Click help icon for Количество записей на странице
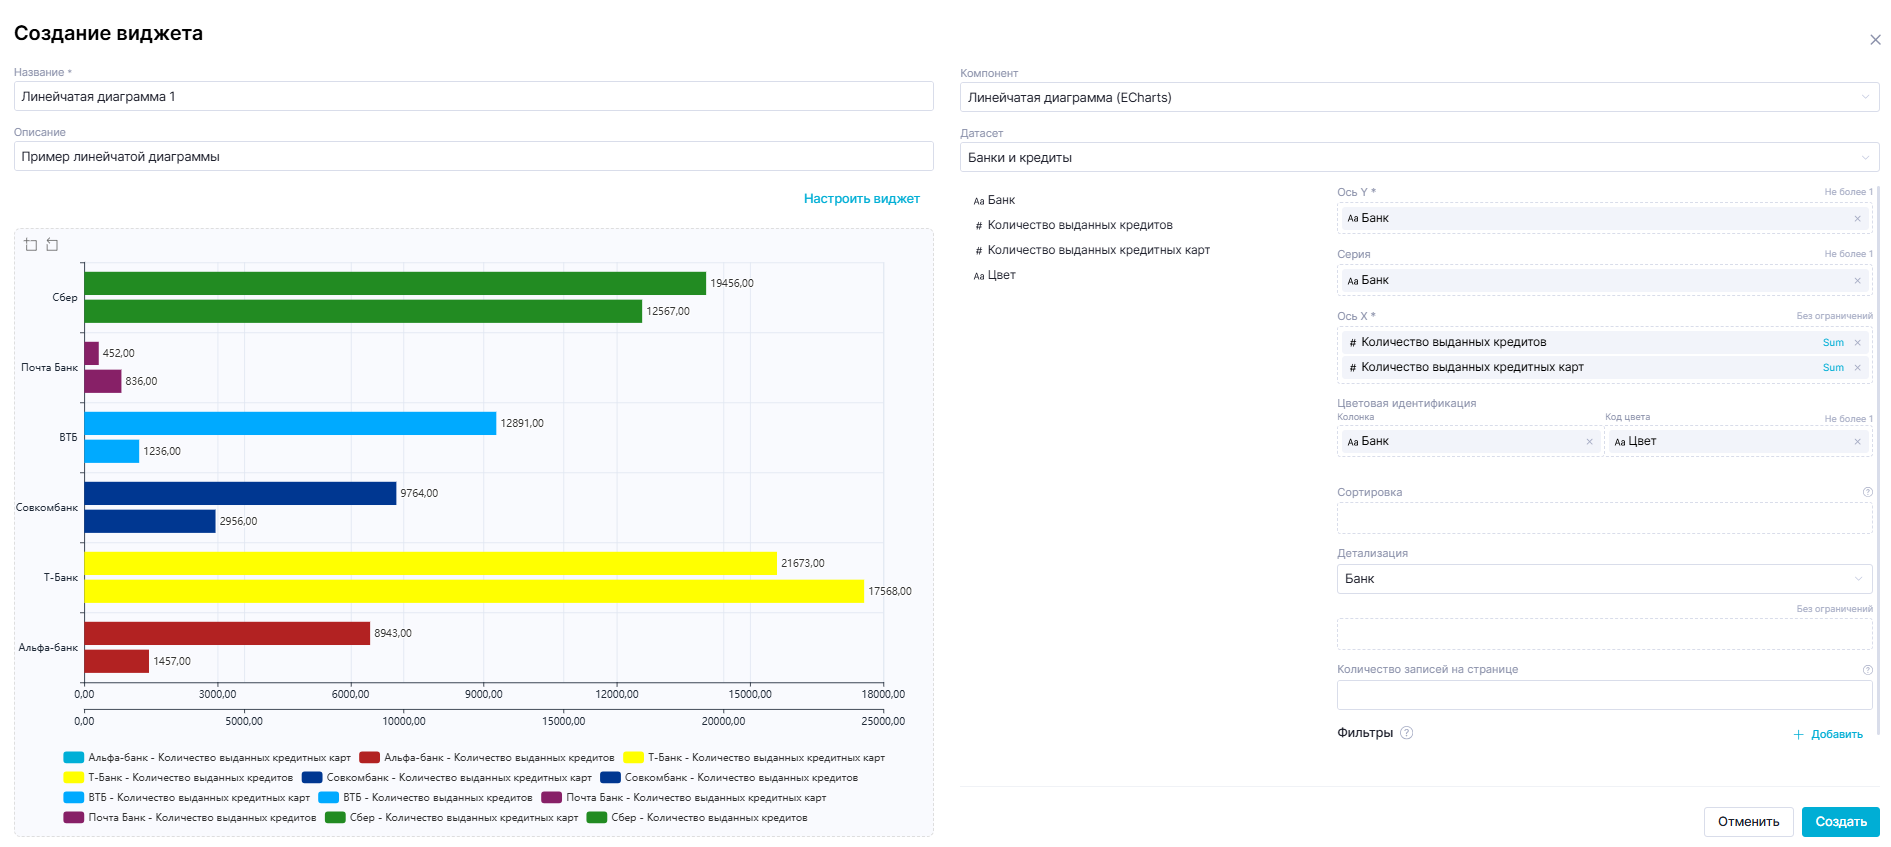 pyautogui.click(x=1867, y=670)
